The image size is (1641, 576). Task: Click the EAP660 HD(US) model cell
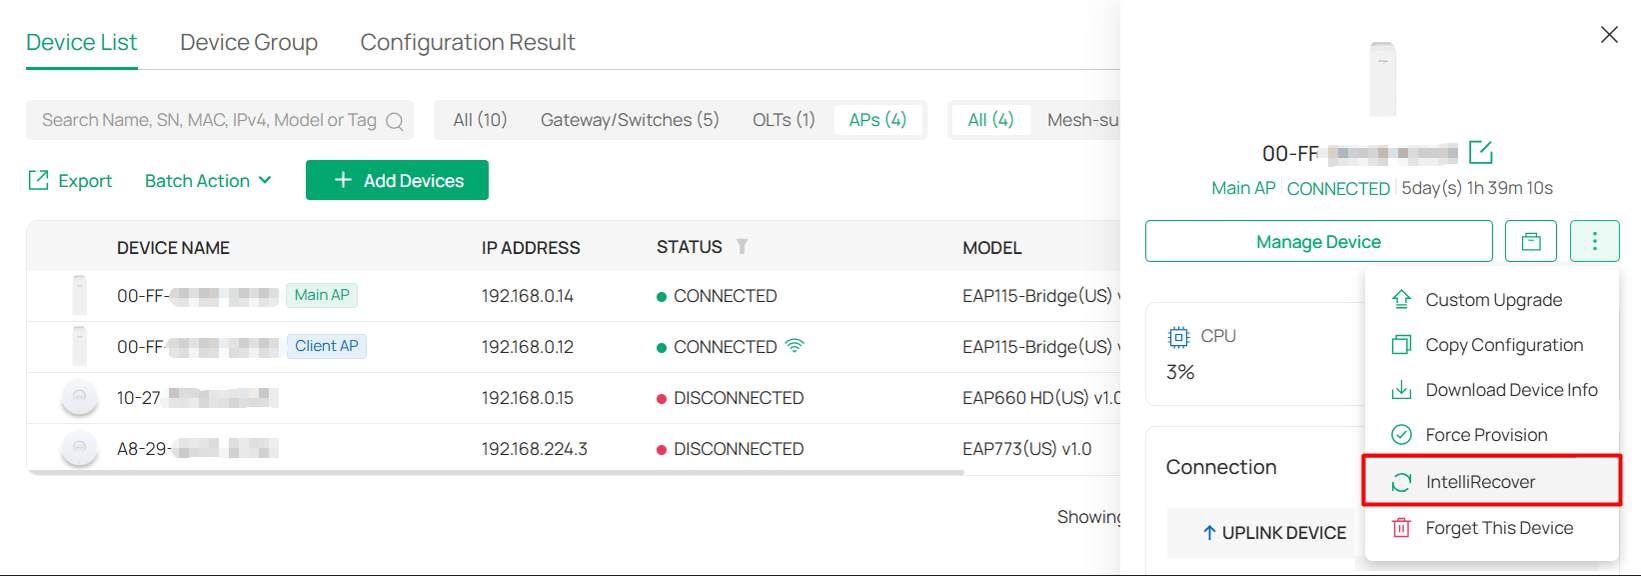point(1041,398)
